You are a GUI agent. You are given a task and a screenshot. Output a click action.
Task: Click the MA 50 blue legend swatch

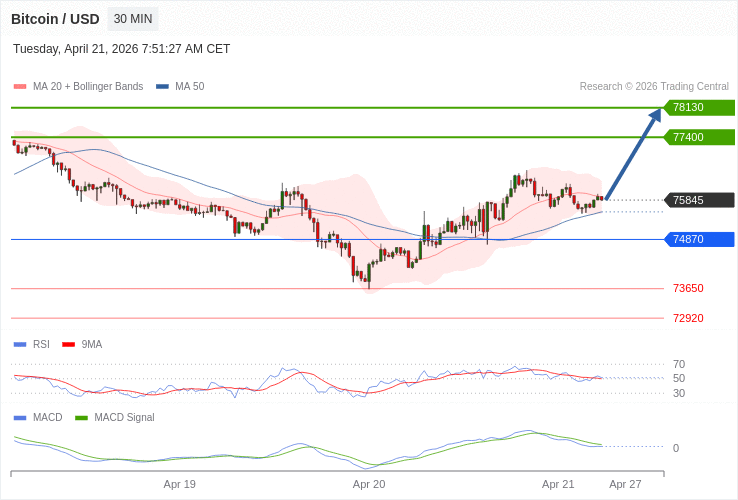(x=162, y=87)
